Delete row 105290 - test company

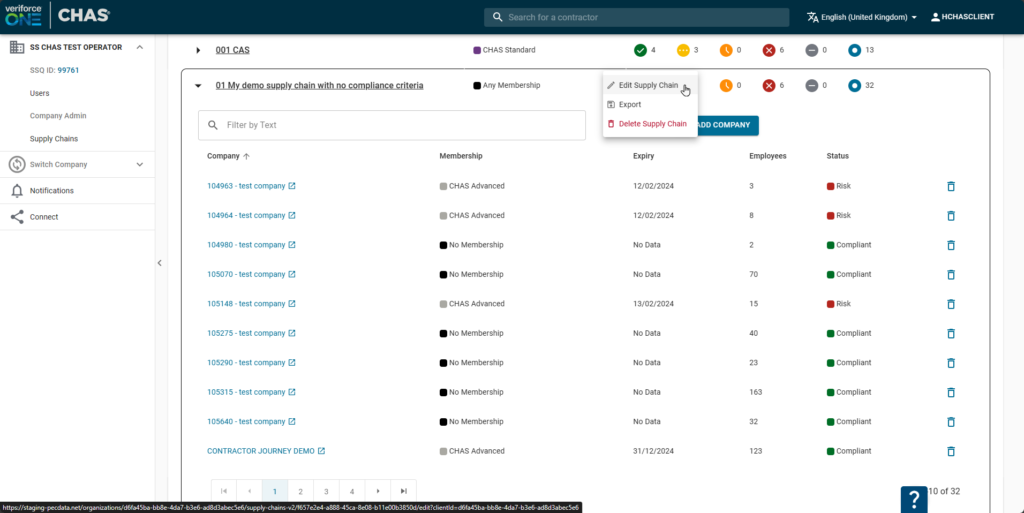coord(951,363)
